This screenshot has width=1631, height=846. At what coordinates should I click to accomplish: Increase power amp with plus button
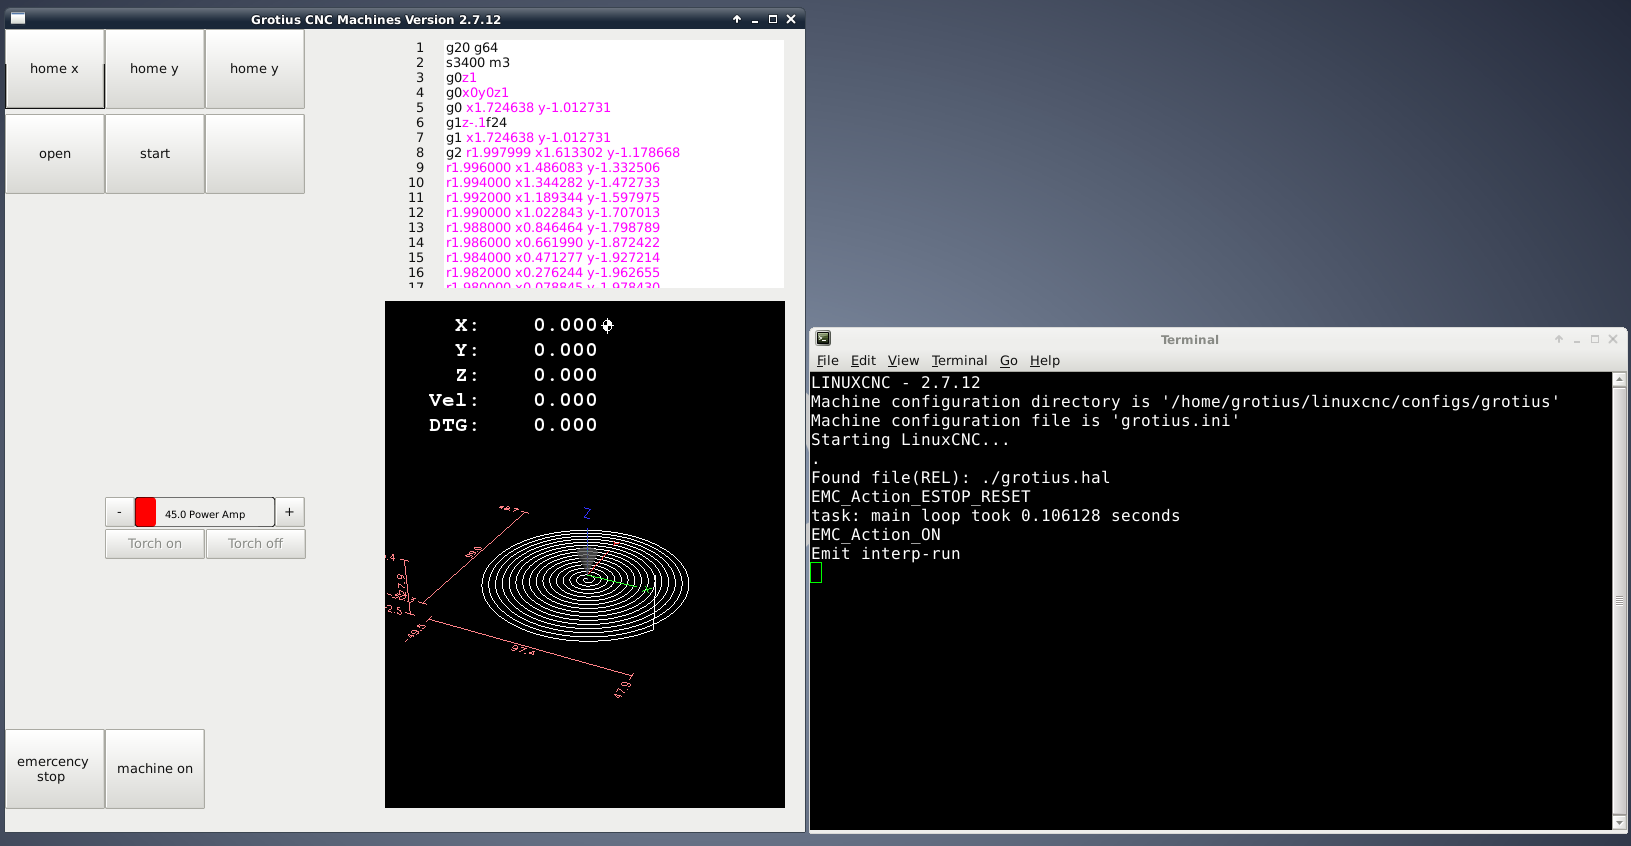(290, 512)
